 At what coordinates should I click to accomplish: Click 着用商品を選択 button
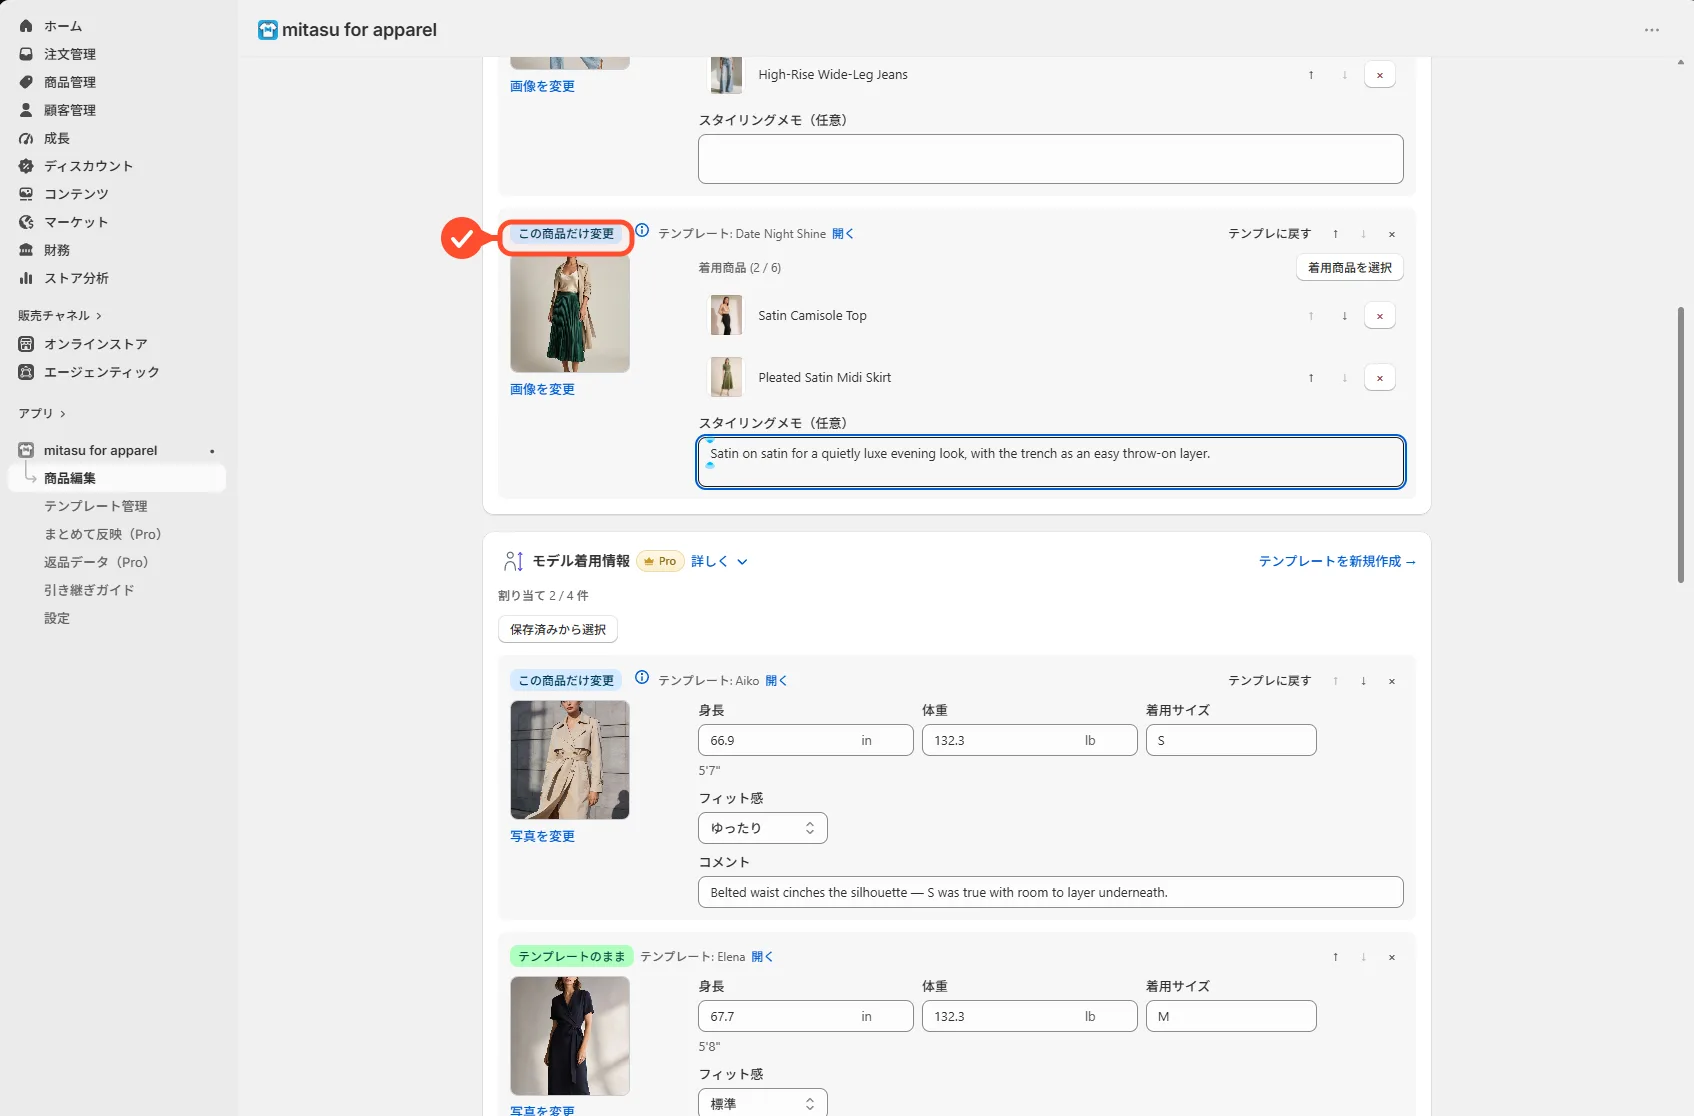[x=1349, y=268]
